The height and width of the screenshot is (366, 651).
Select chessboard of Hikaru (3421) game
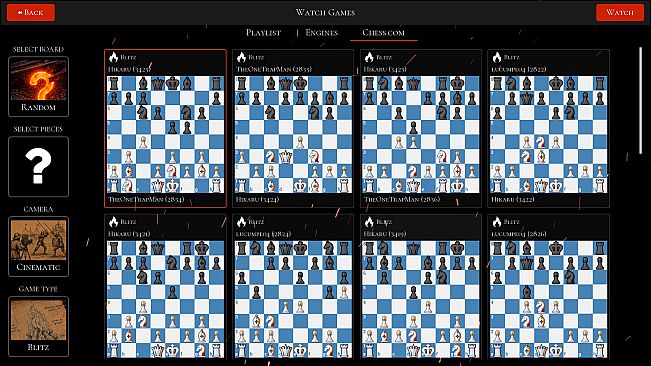165,299
